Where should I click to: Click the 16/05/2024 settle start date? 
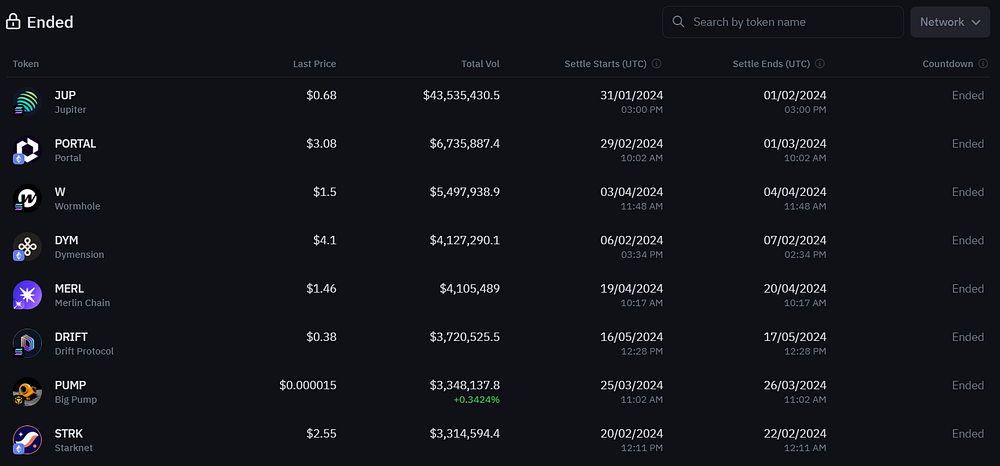click(x=631, y=337)
